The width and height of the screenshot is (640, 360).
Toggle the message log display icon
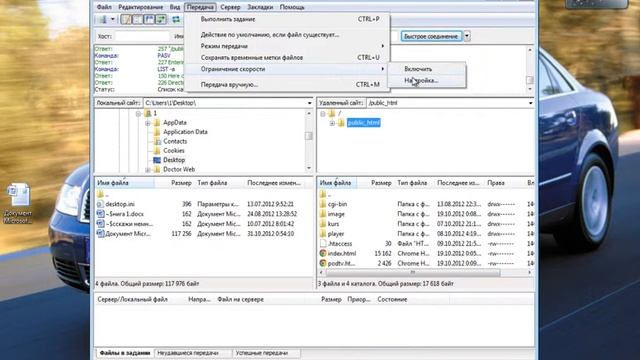tap(126, 19)
